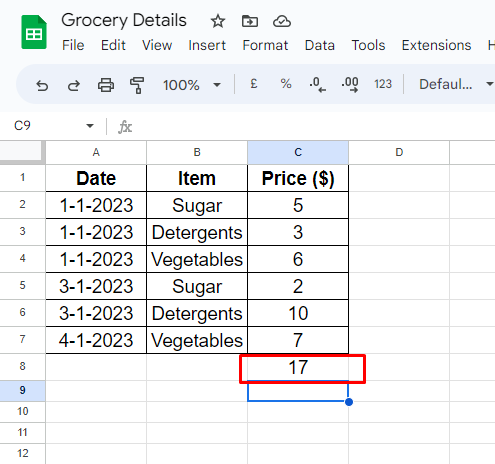Open the Default font dropdown
This screenshot has width=495, height=464.
pos(455,84)
